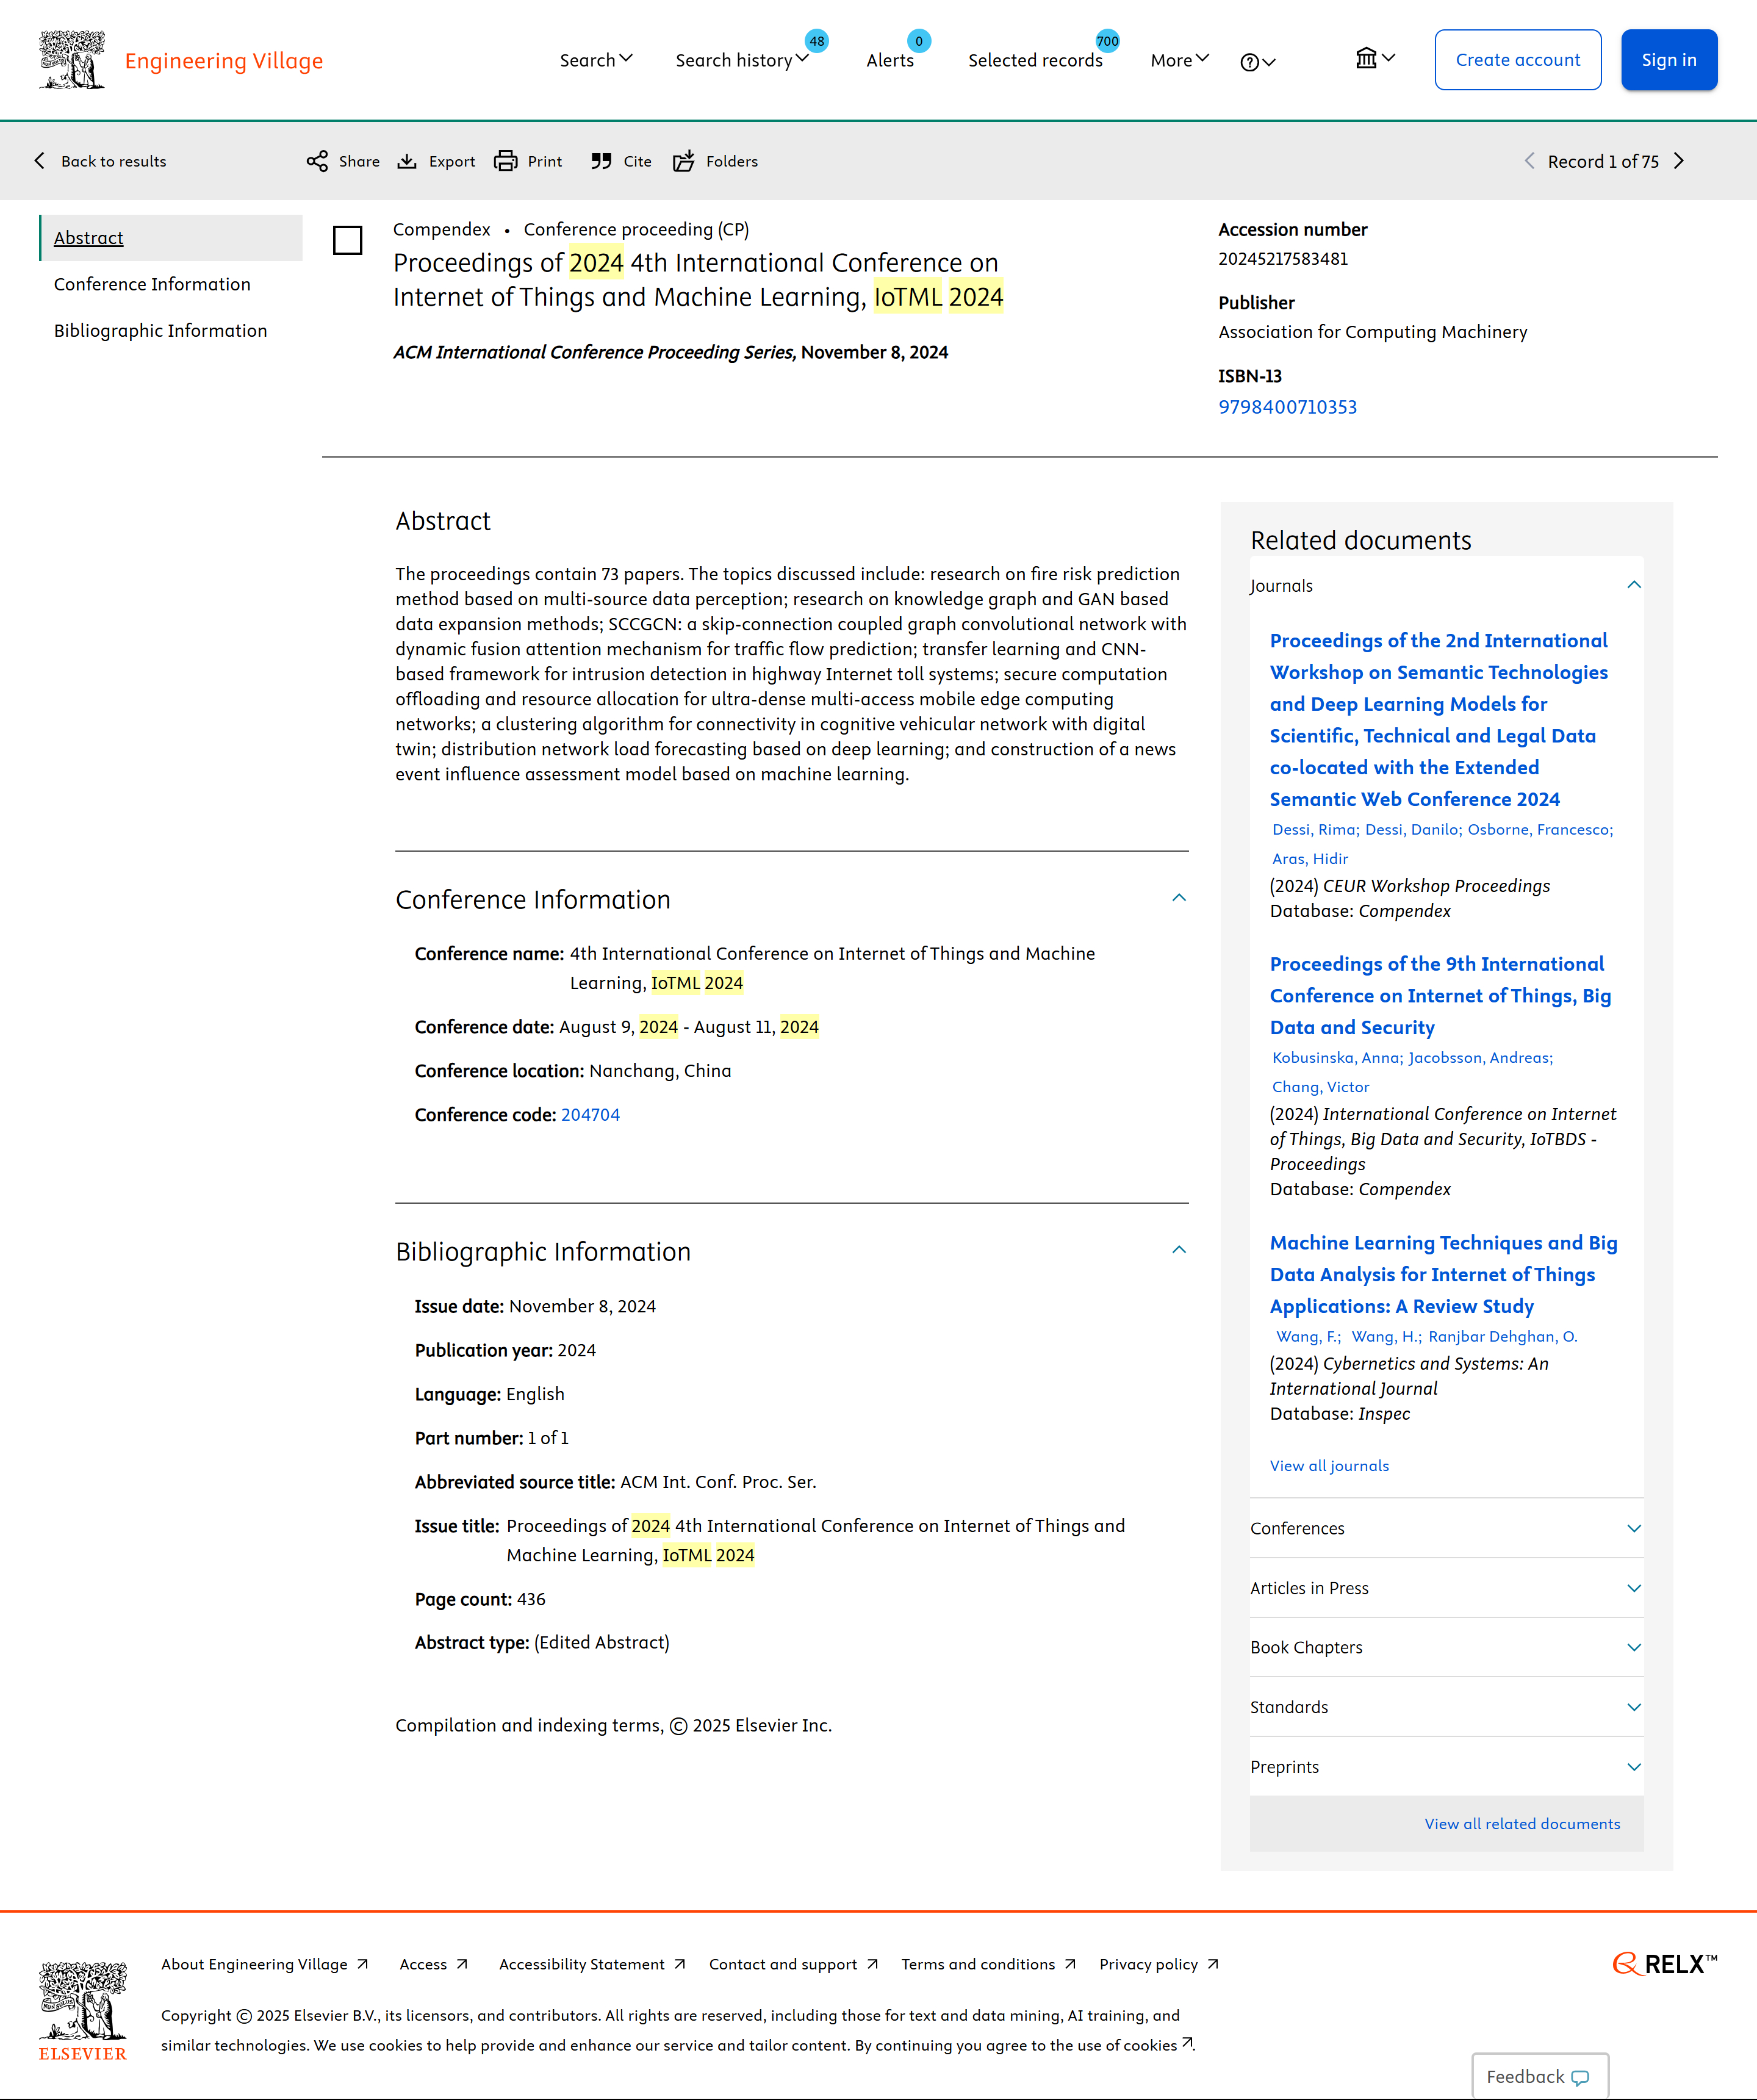Open the Search dropdown menu
This screenshot has width=1757, height=2100.
point(596,60)
